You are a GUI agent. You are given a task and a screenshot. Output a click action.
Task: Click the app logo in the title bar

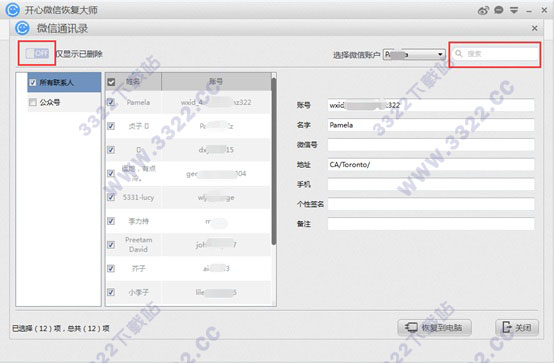click(x=13, y=10)
